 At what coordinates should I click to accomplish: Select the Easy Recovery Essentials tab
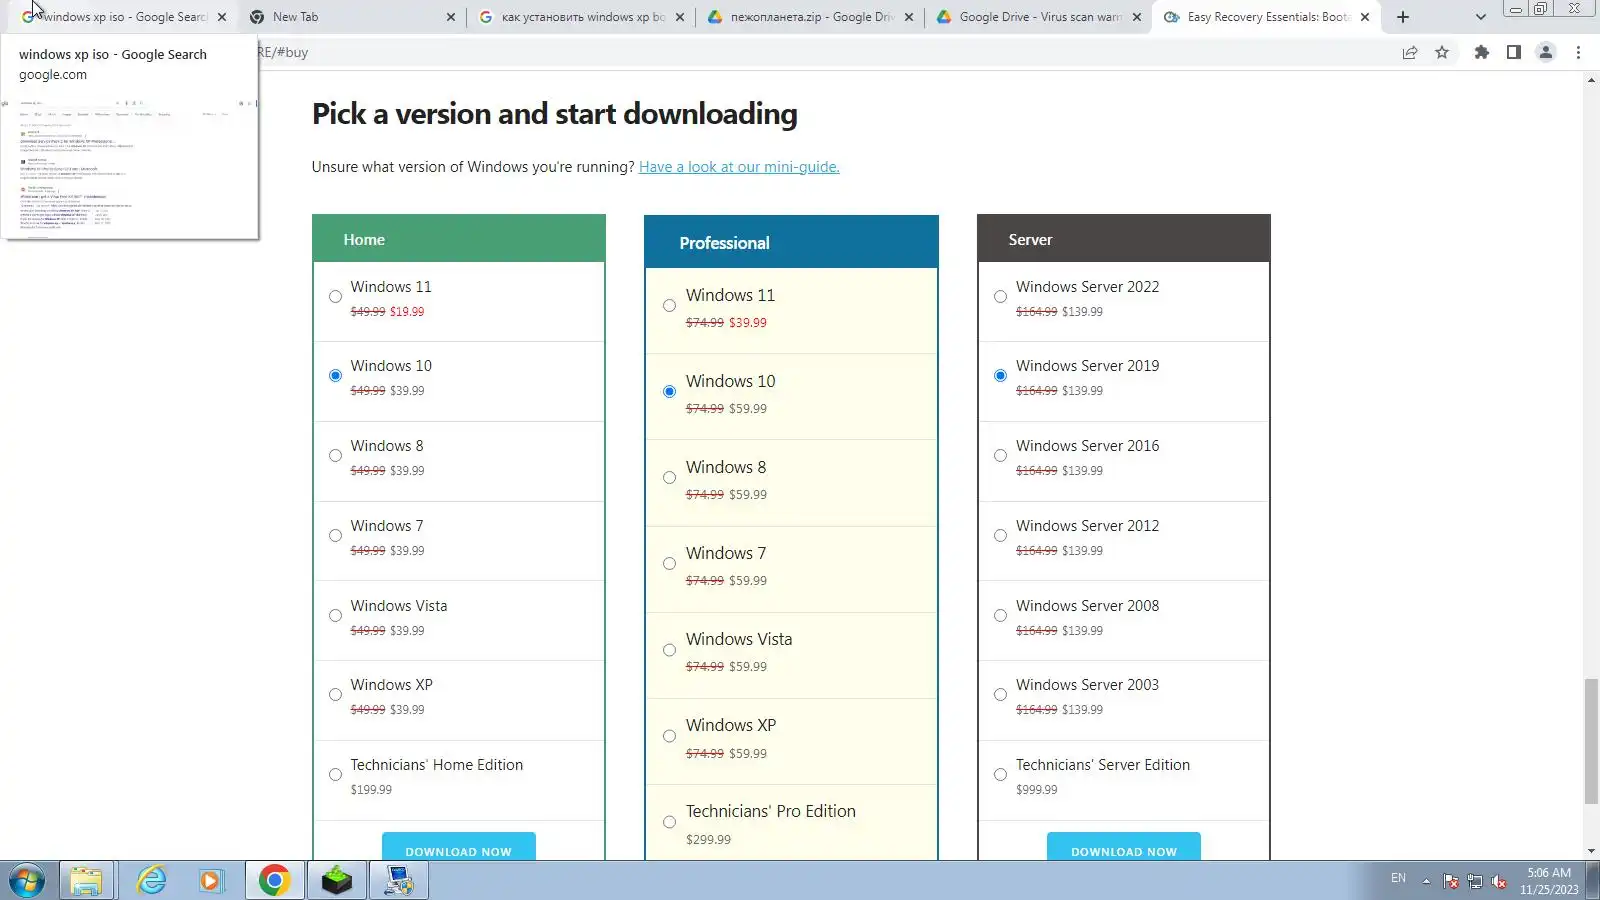[1267, 17]
